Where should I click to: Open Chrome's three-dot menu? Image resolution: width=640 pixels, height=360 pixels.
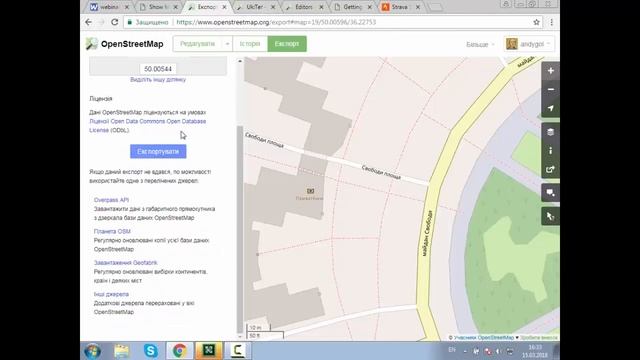(551, 22)
